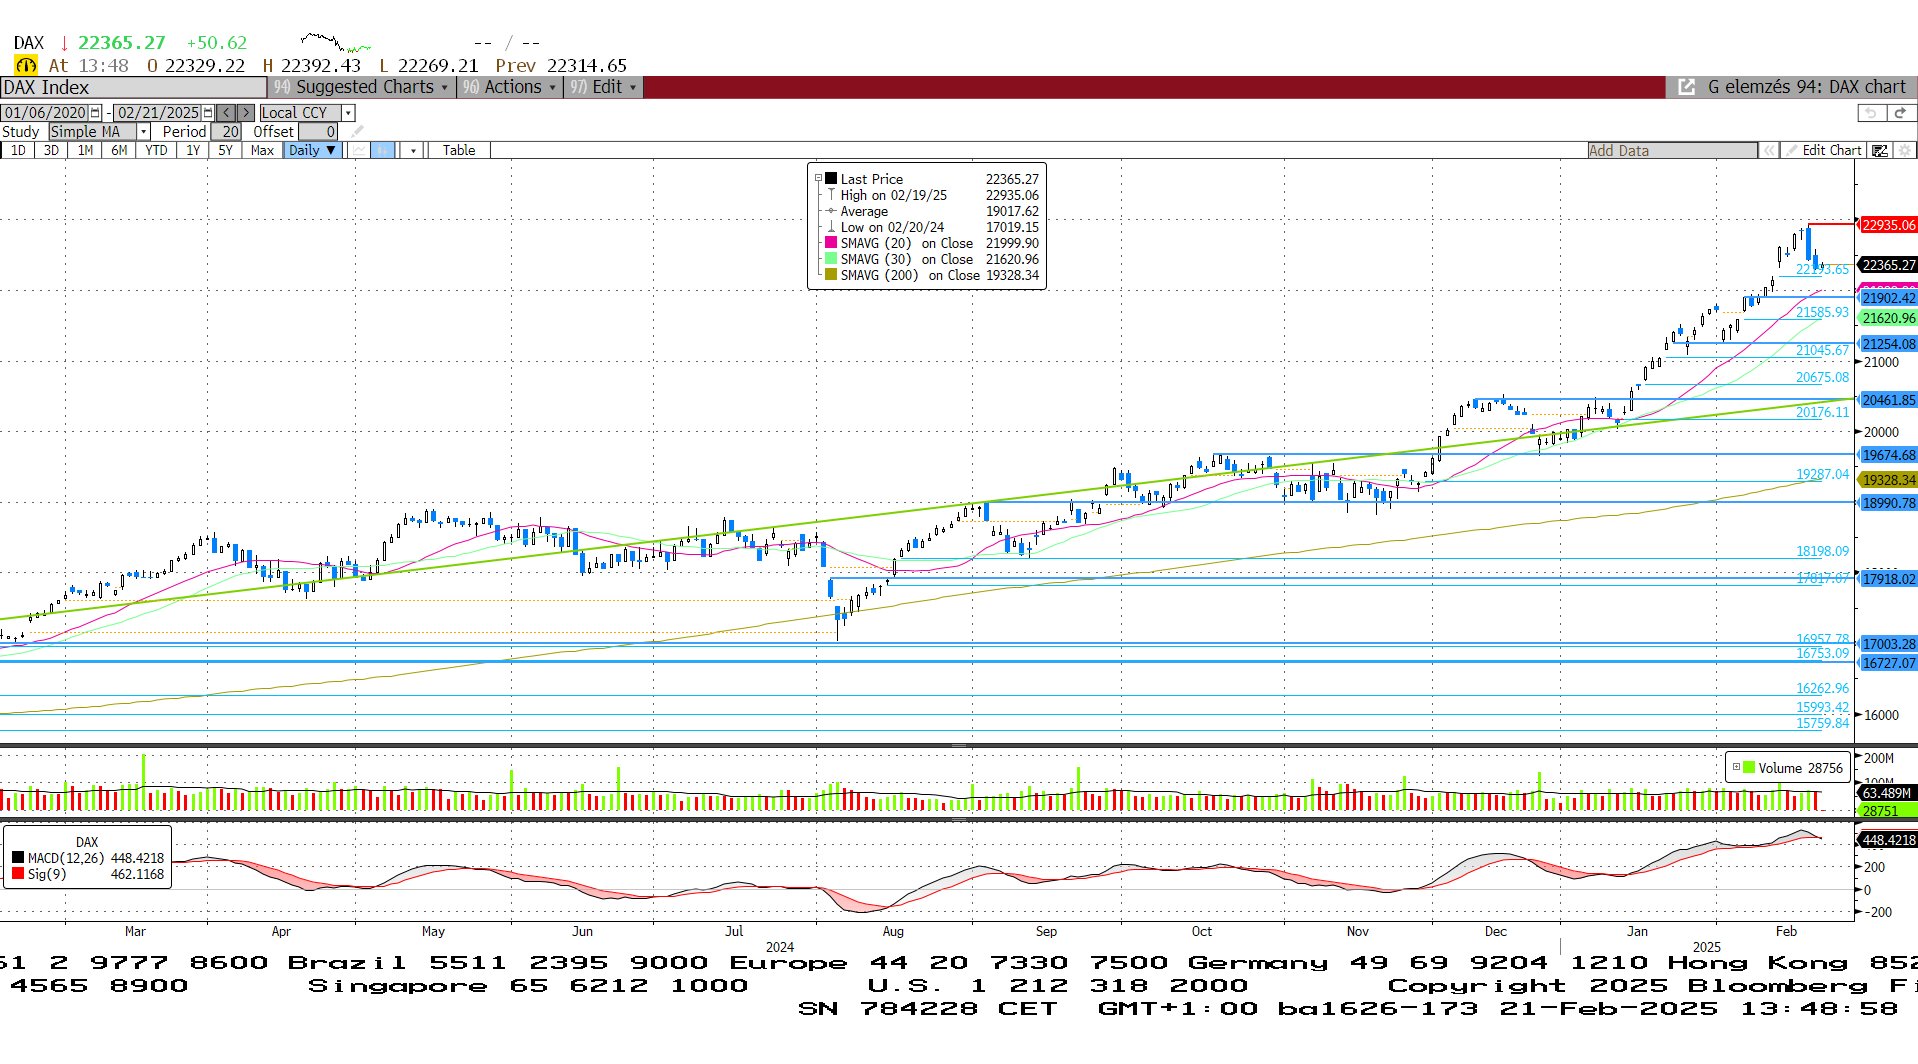Open the start date calendar picker

click(95, 113)
